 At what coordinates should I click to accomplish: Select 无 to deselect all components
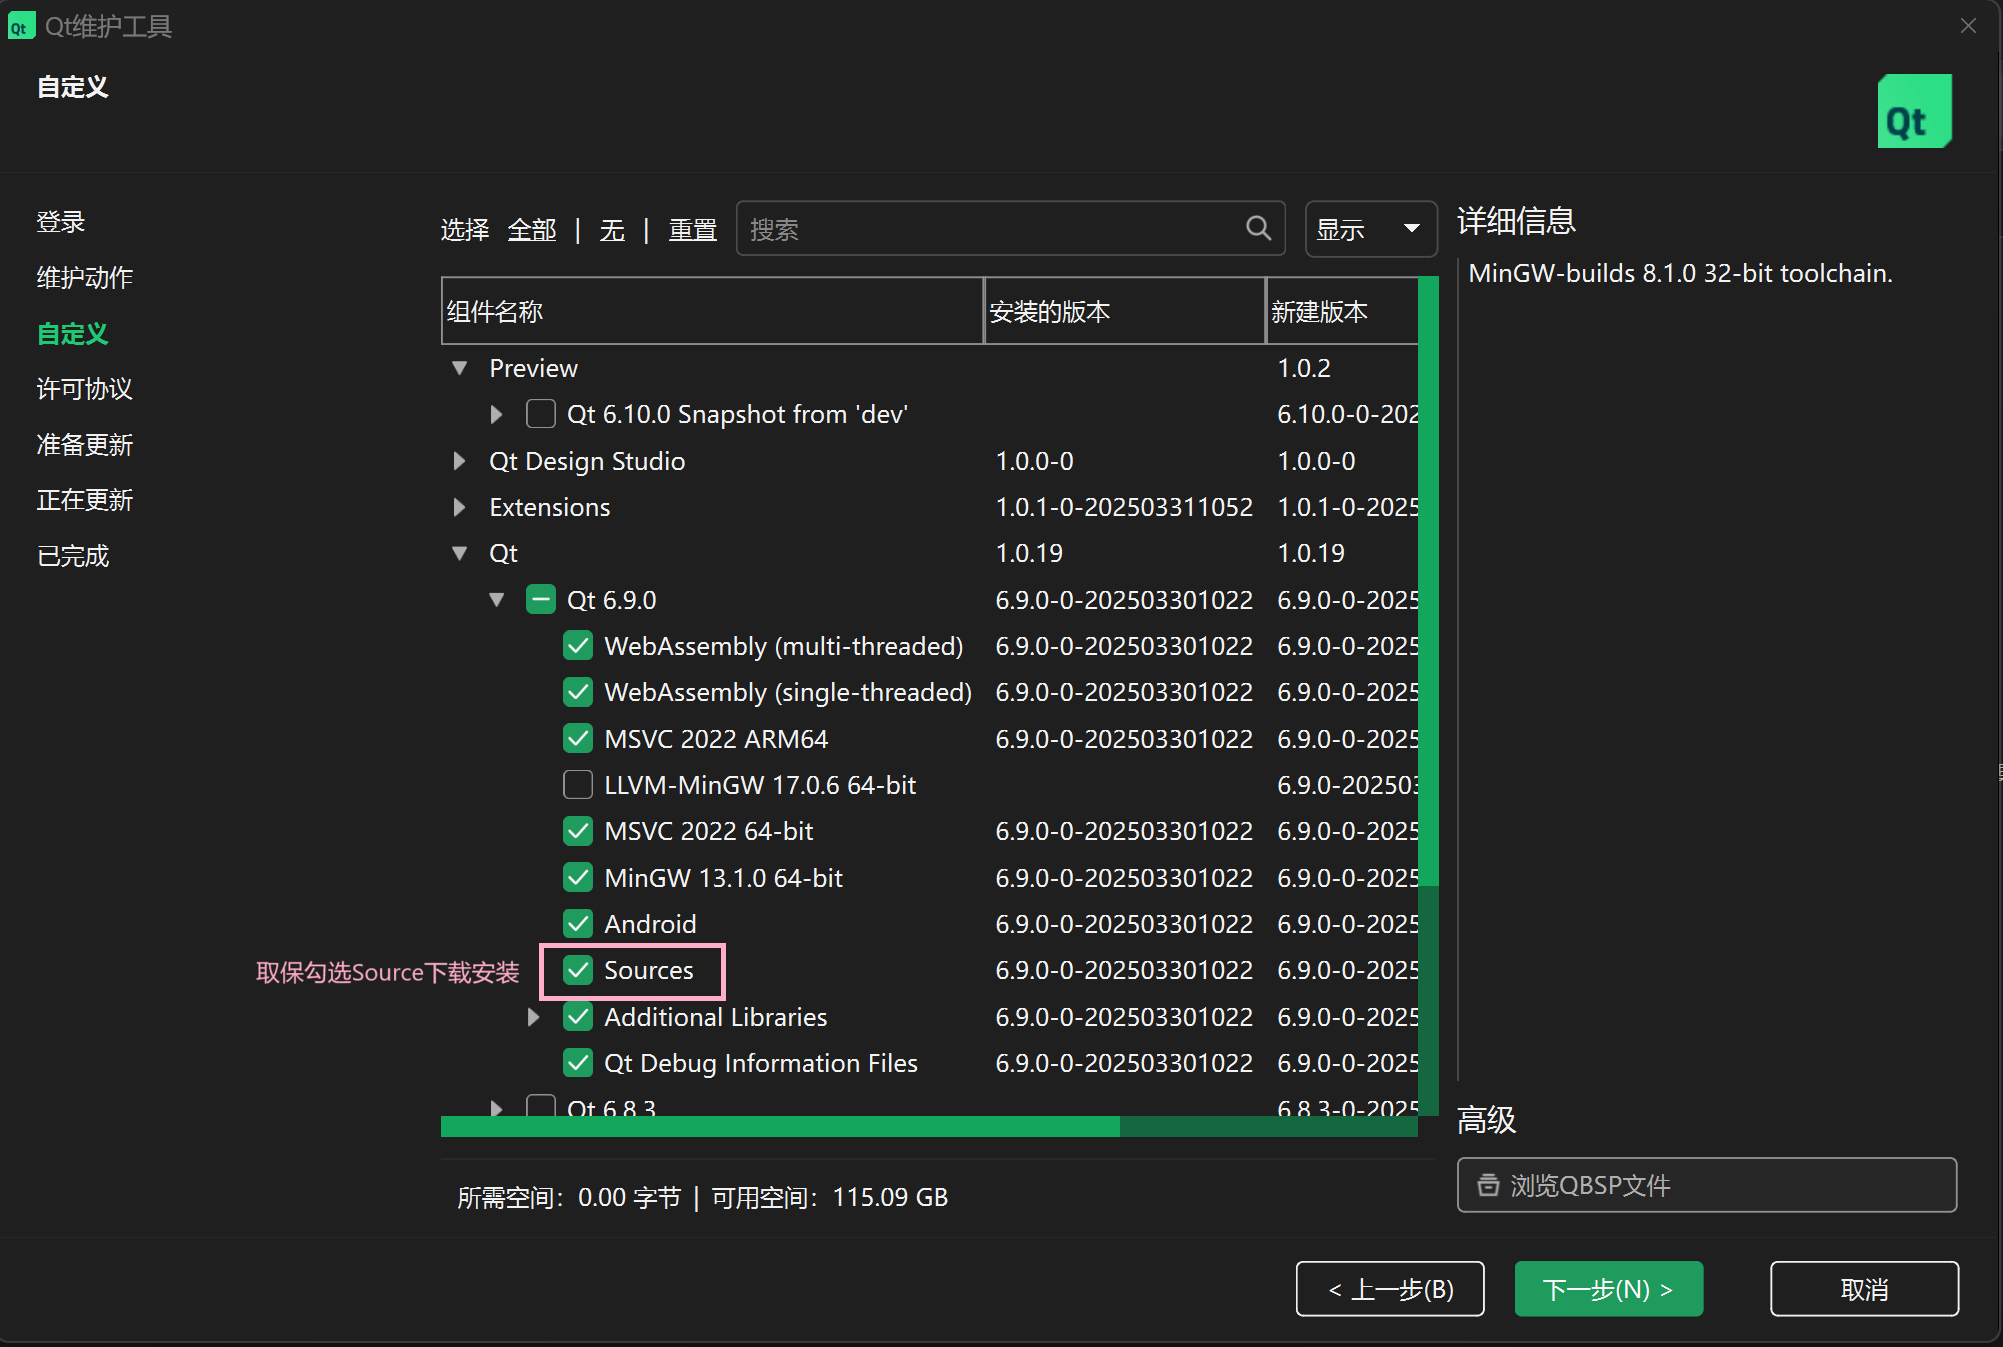click(x=613, y=229)
